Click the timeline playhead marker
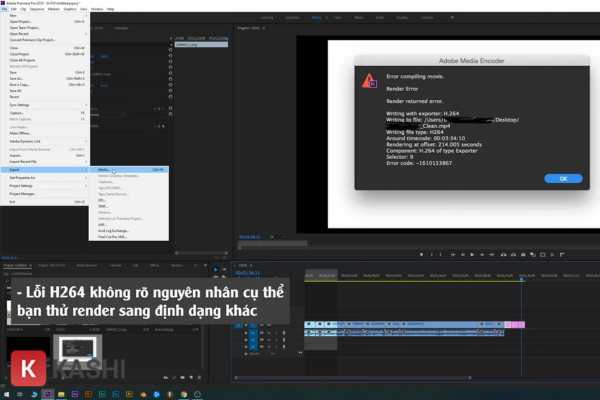Image resolution: width=600 pixels, height=400 pixels. tap(521, 279)
